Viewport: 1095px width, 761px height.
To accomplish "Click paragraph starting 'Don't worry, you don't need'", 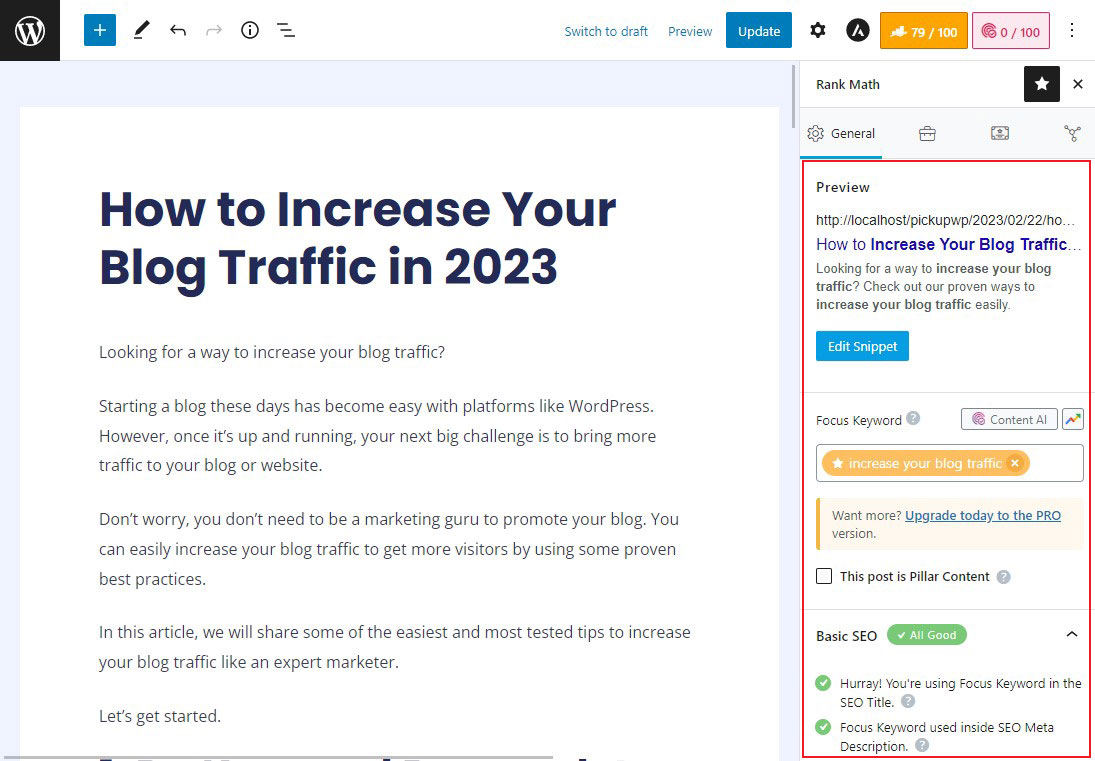I will [389, 549].
